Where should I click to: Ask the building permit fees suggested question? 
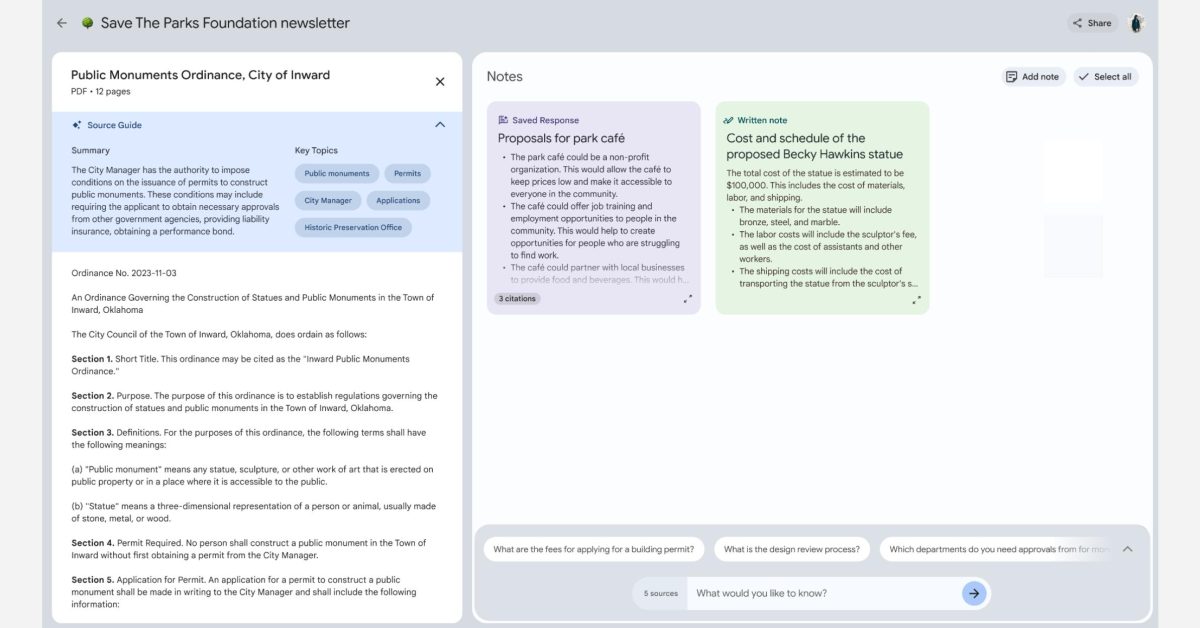[594, 548]
